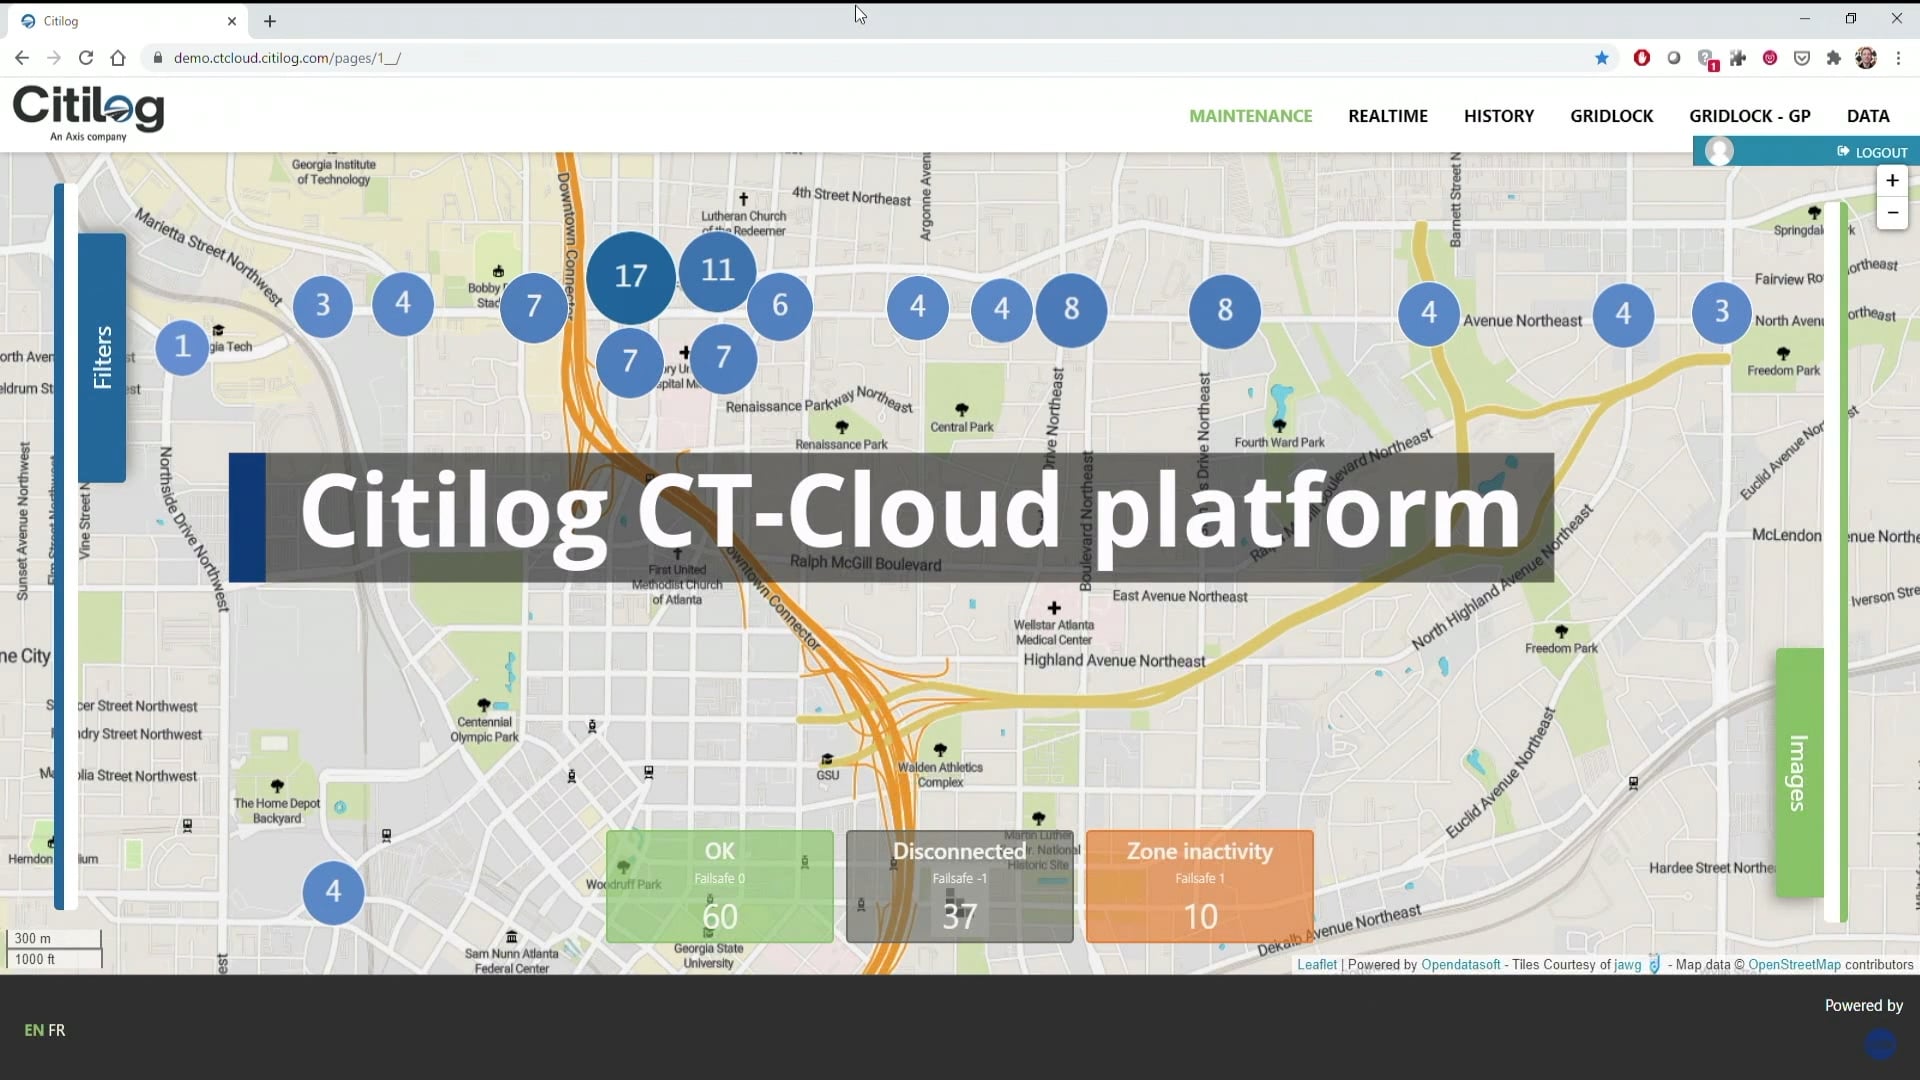Image resolution: width=1920 pixels, height=1080 pixels.
Task: Select the cluster marker labeled 6
Action: pos(779,306)
